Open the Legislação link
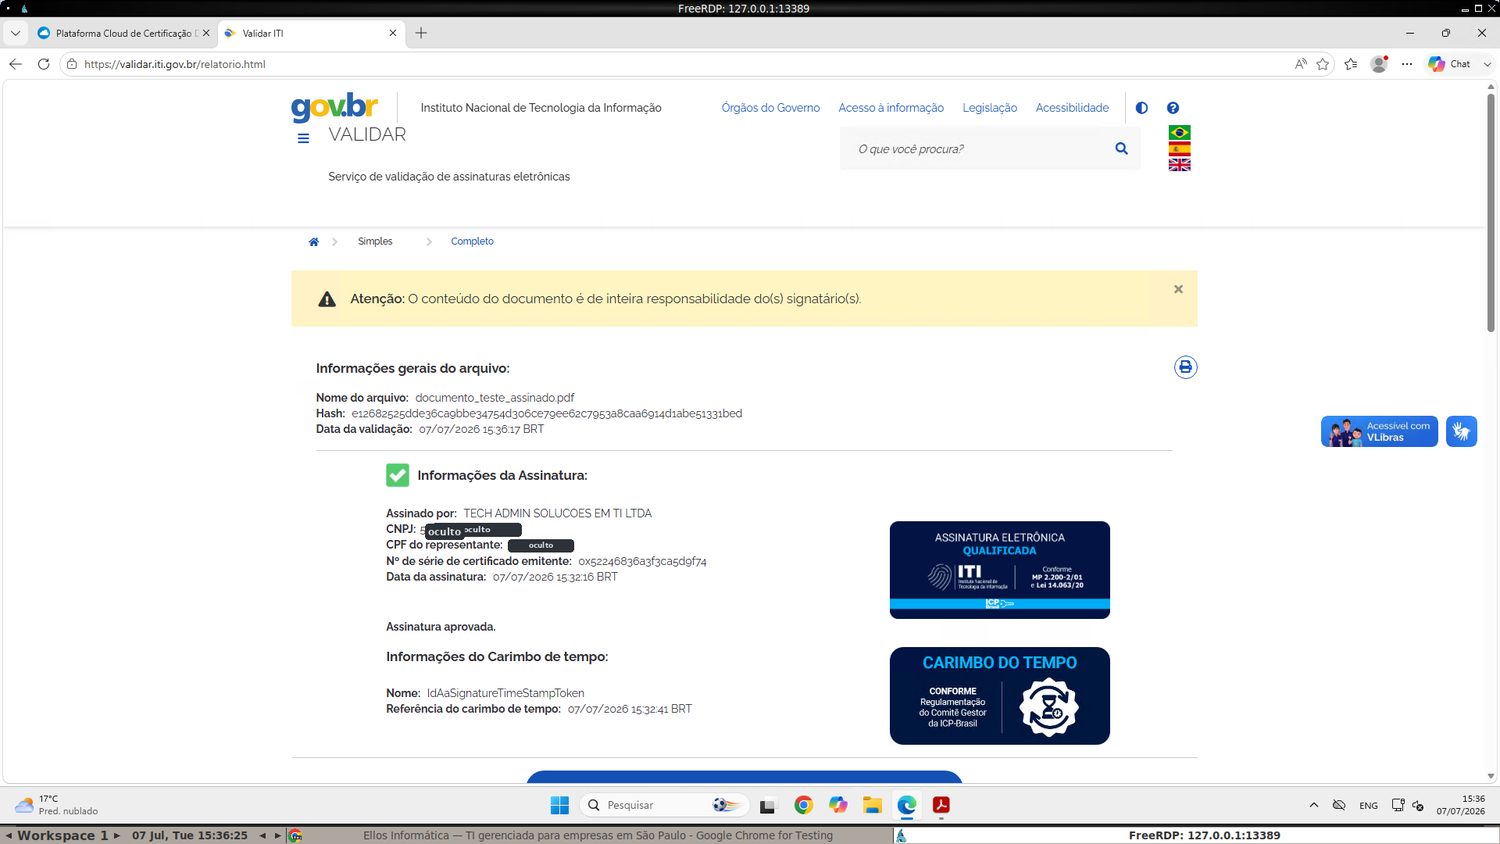Viewport: 1500px width, 844px height. click(x=989, y=108)
